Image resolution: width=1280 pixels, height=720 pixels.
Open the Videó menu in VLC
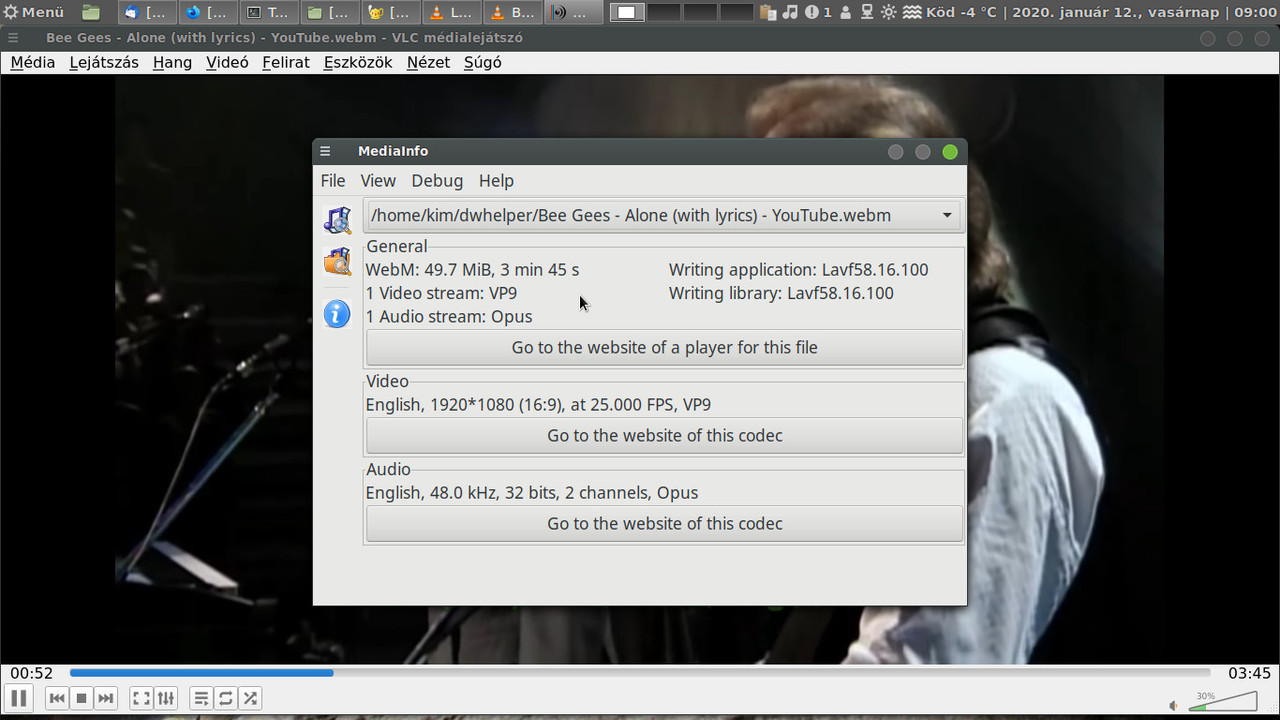tap(227, 62)
